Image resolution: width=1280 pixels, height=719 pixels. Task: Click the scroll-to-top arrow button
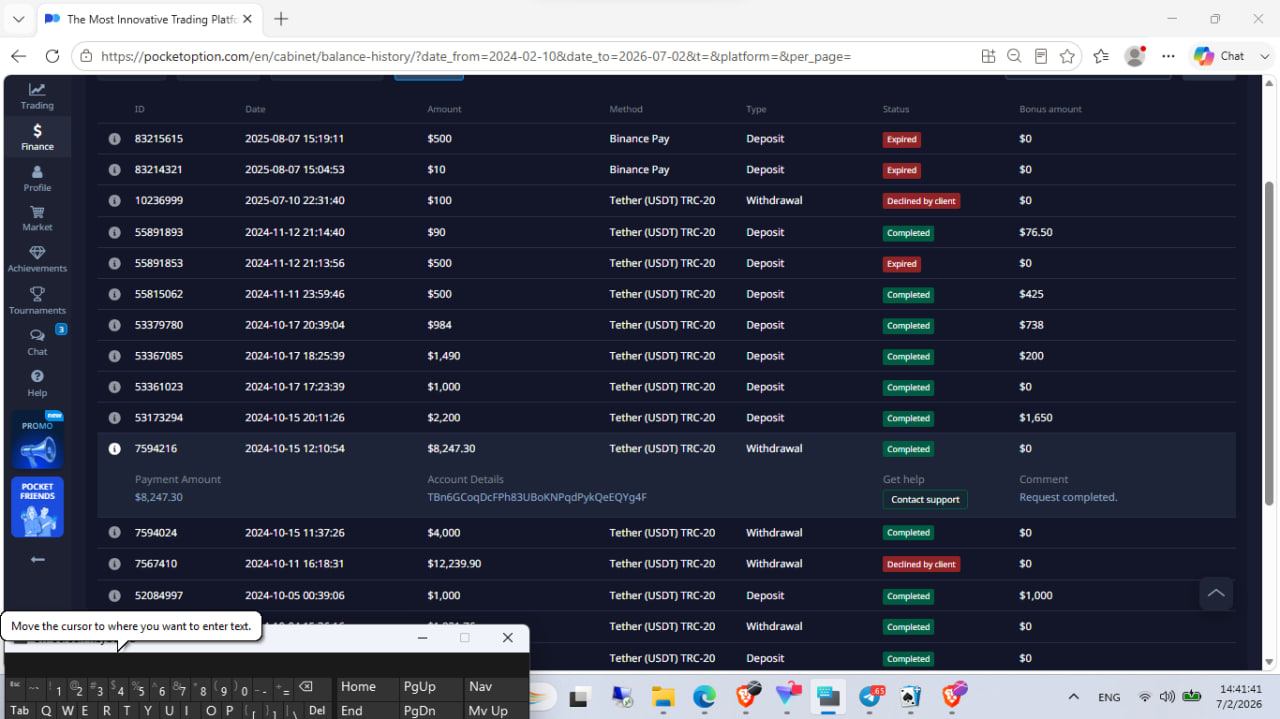pyautogui.click(x=1216, y=593)
